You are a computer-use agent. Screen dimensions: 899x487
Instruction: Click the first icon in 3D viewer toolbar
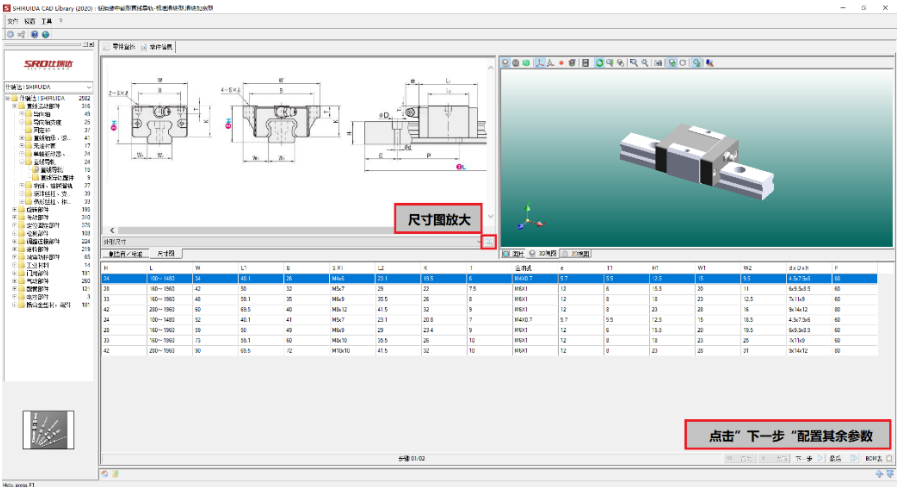coord(507,62)
